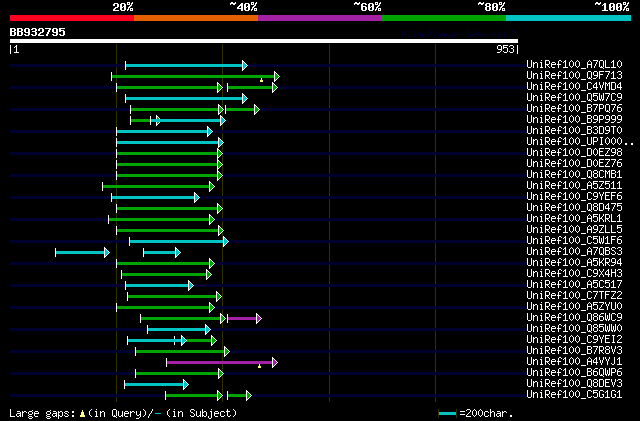The height and width of the screenshot is (421, 640).
Task: Click the cyan alignment bar for A7QL10
Action: [x=186, y=65]
